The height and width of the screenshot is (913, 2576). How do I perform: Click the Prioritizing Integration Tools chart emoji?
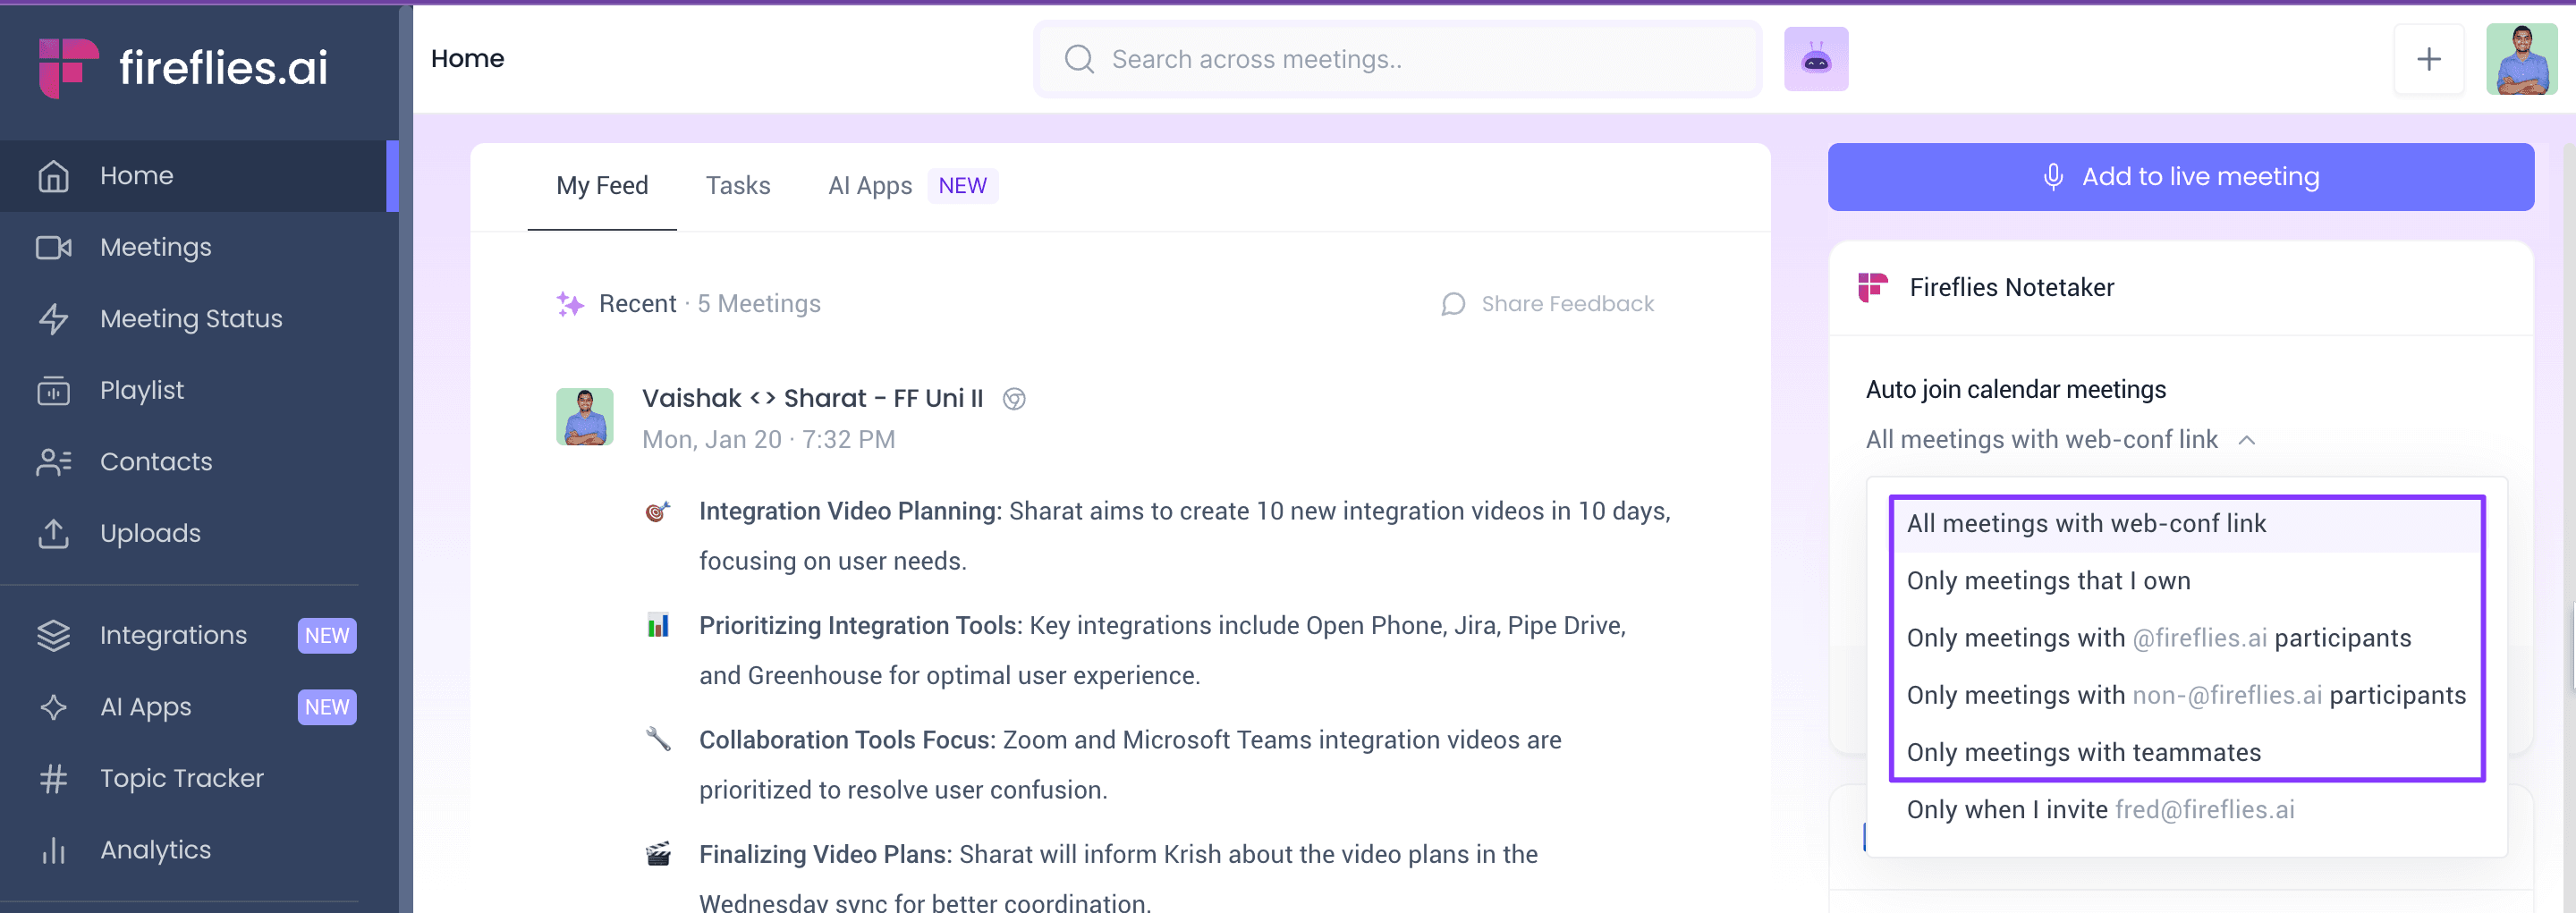tap(657, 626)
